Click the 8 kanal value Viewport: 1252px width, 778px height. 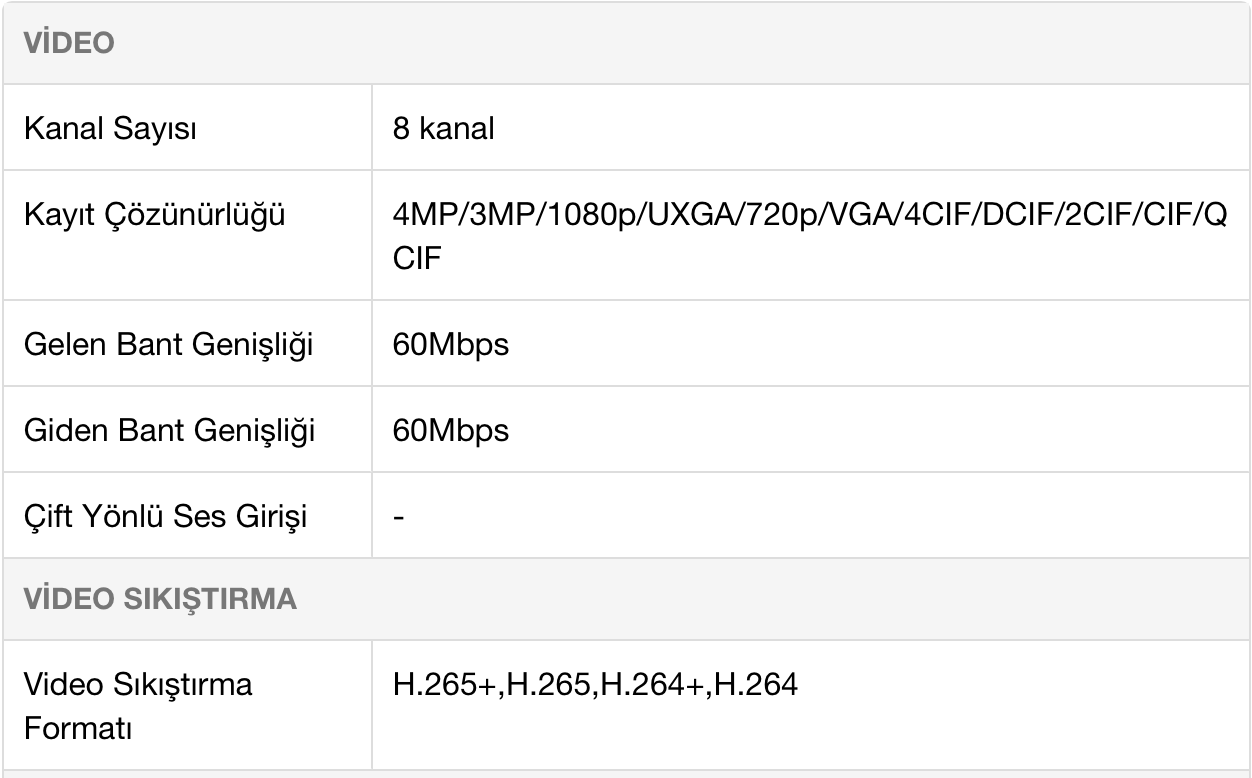(443, 129)
